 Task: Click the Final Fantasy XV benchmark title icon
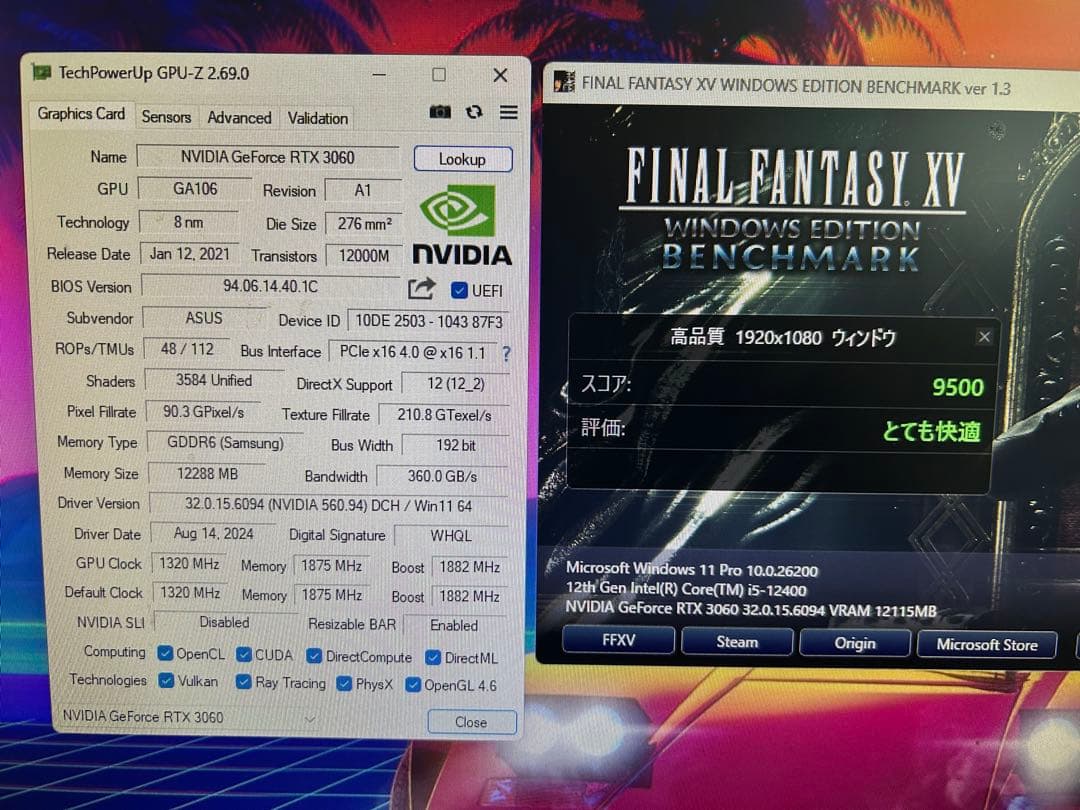coord(565,81)
